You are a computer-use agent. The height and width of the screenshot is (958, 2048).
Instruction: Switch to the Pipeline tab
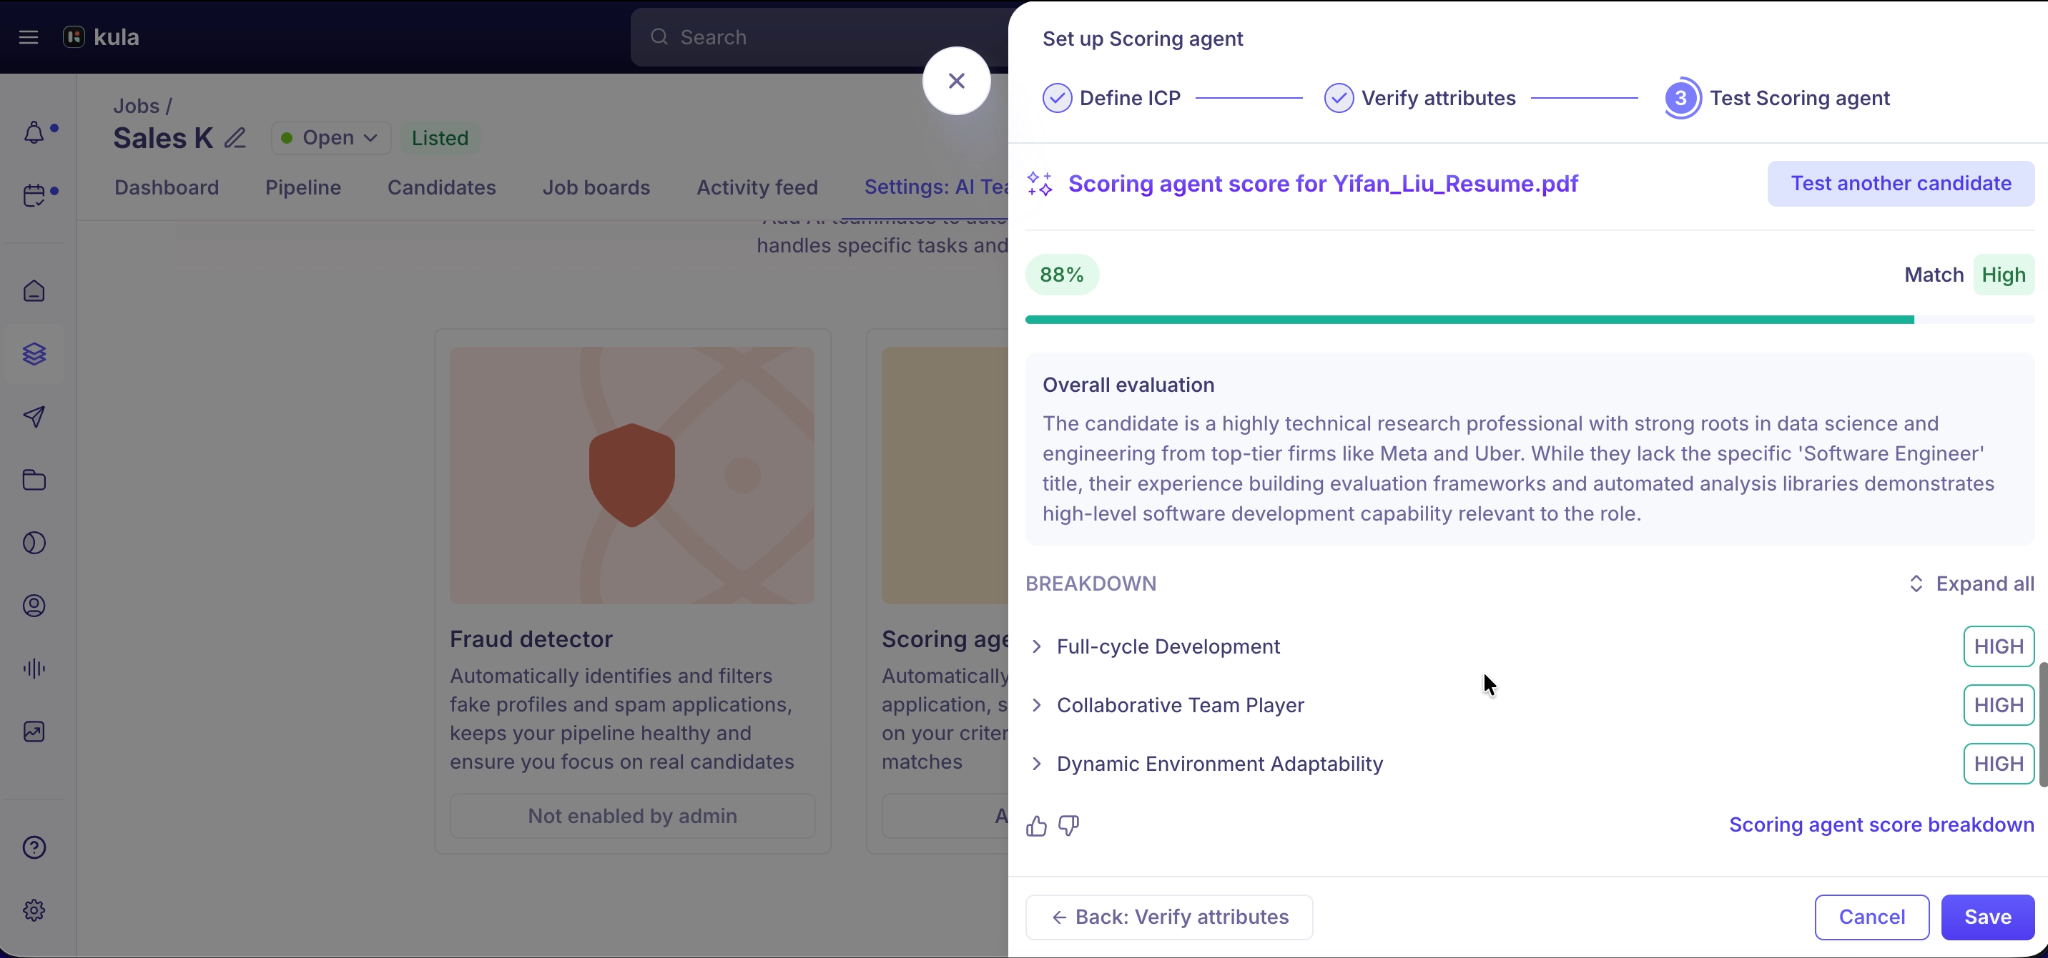(303, 188)
